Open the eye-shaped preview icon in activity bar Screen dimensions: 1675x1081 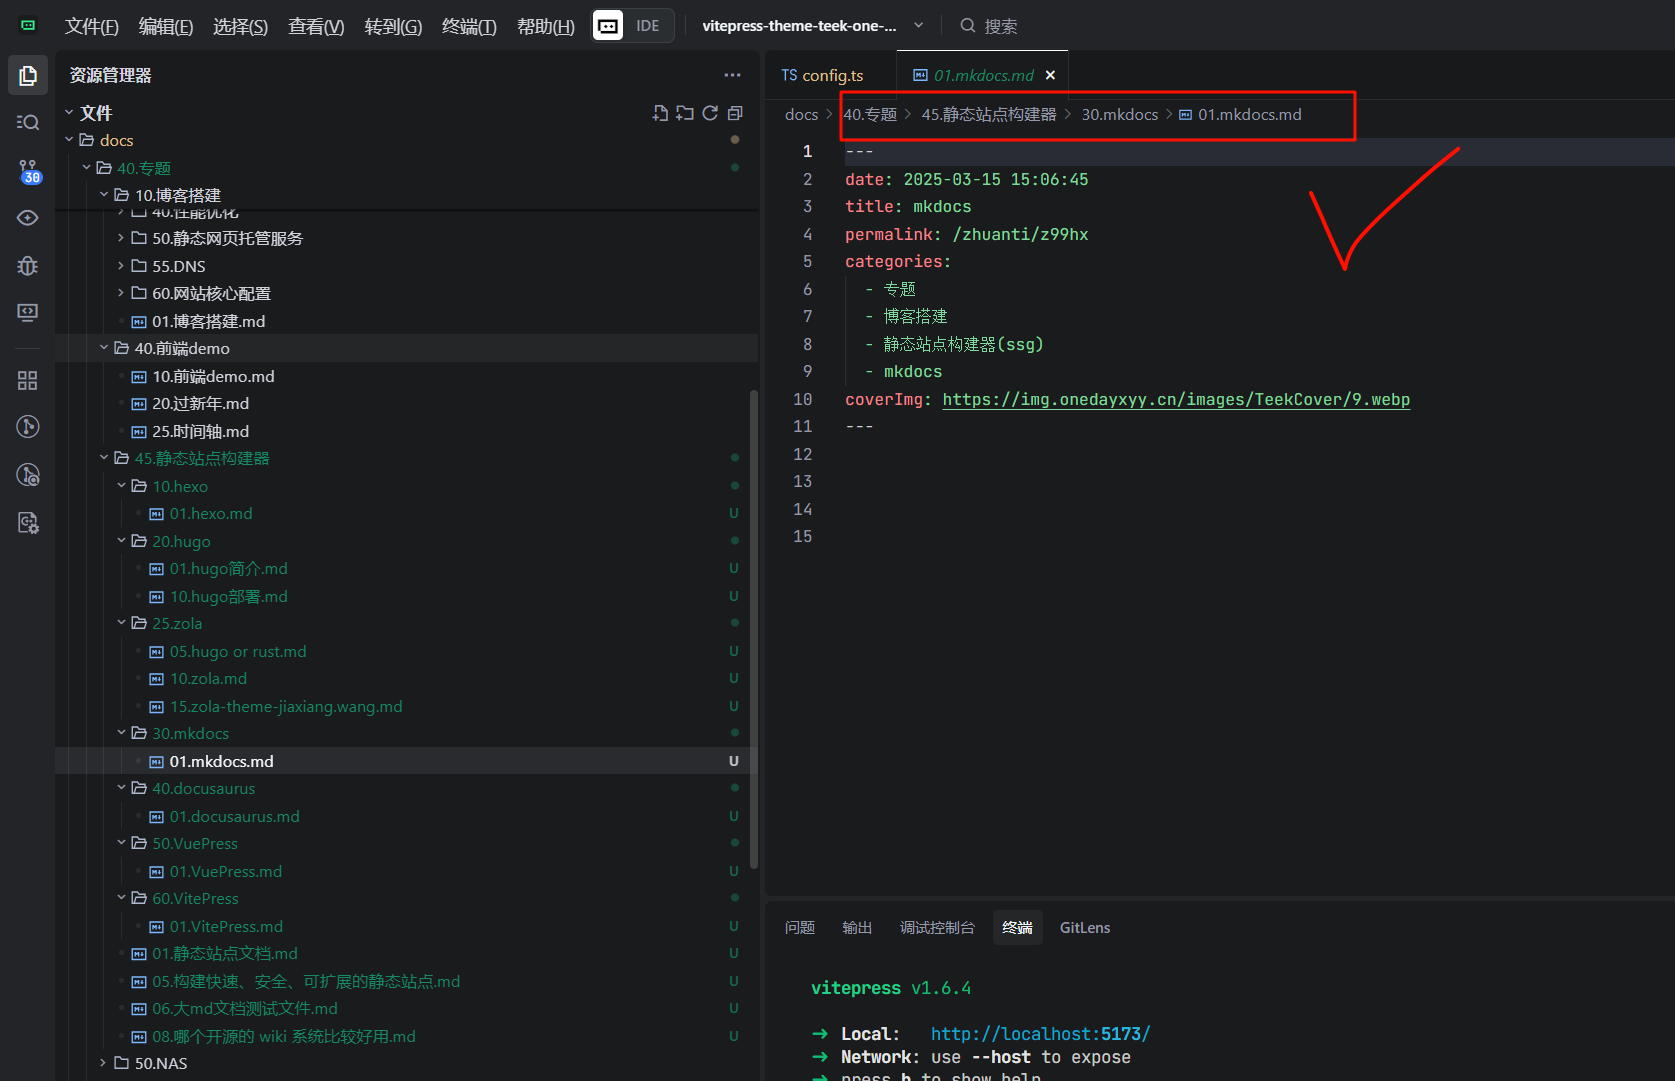click(28, 217)
